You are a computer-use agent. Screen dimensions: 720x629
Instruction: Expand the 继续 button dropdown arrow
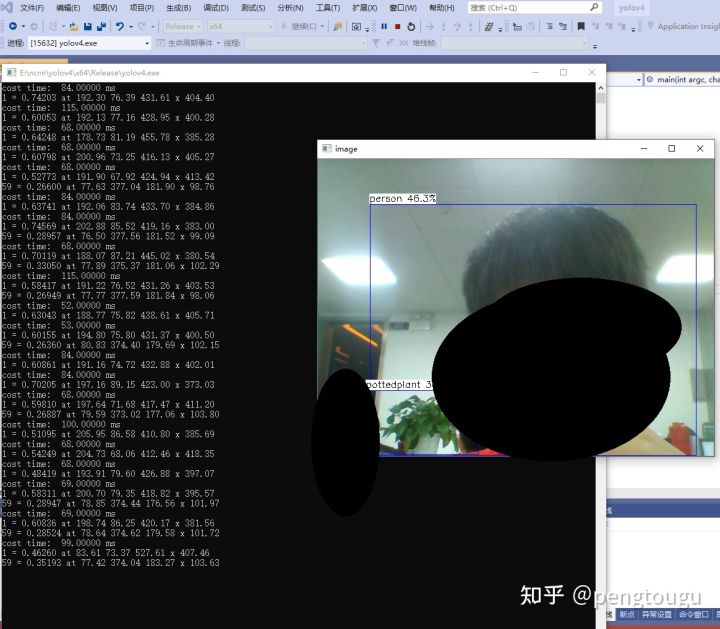pyautogui.click(x=322, y=27)
